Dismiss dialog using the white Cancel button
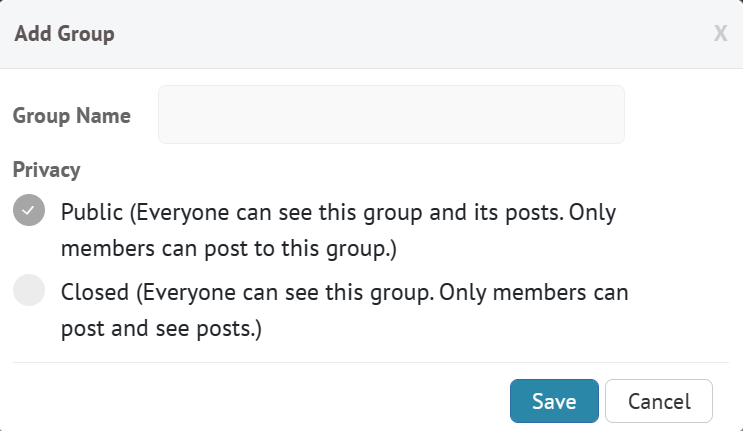 click(659, 401)
